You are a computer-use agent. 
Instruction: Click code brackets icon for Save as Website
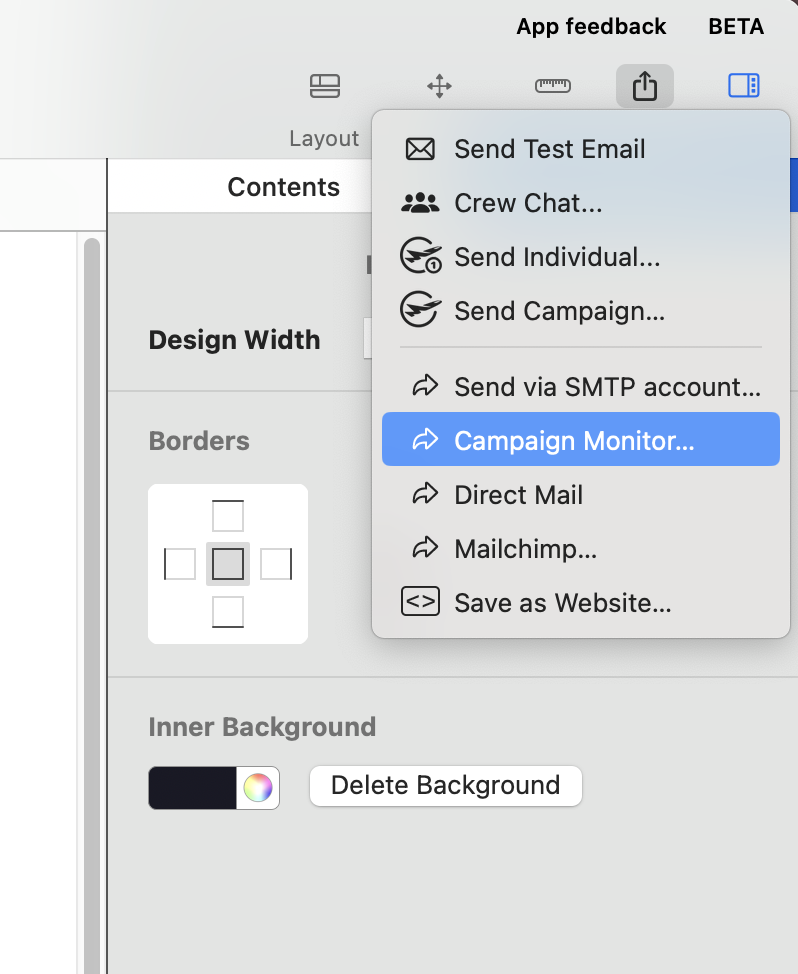pyautogui.click(x=420, y=601)
